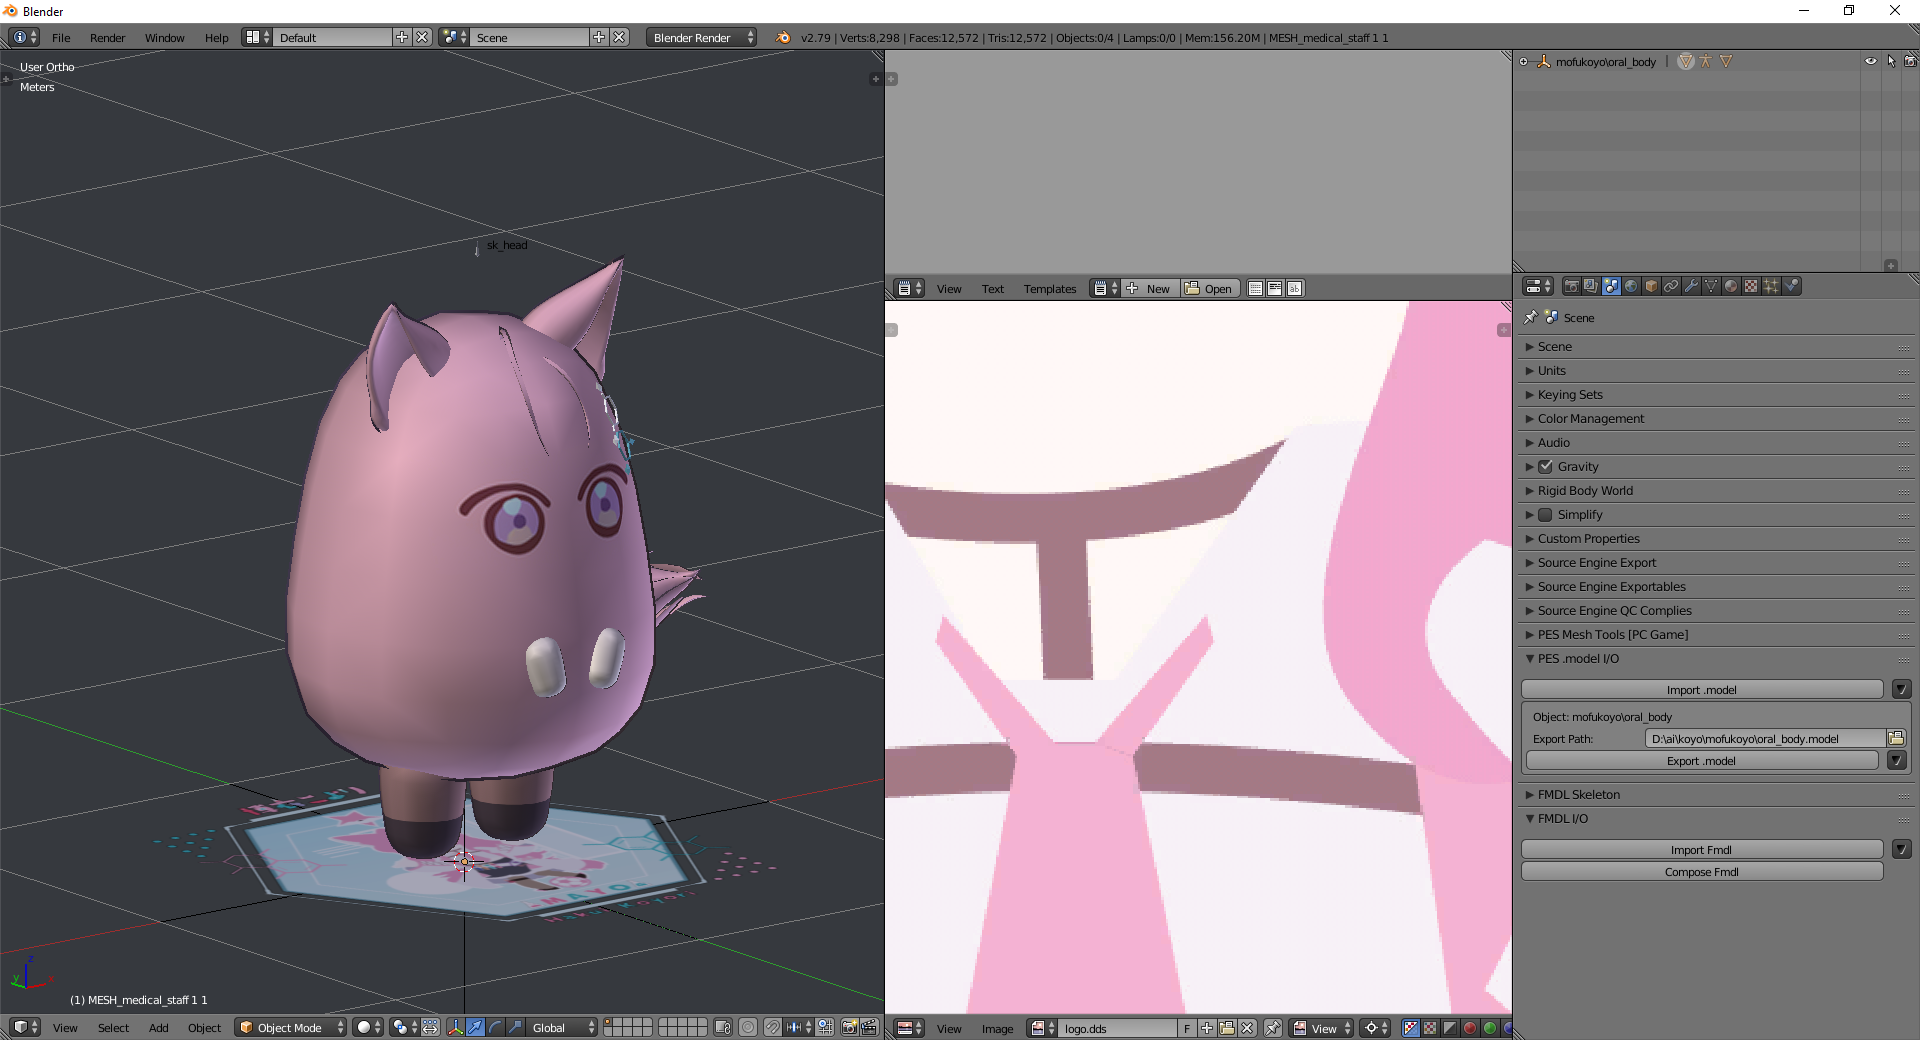The image size is (1920, 1040).
Task: Open the Constraints properties tab (chain icon)
Action: tap(1671, 286)
